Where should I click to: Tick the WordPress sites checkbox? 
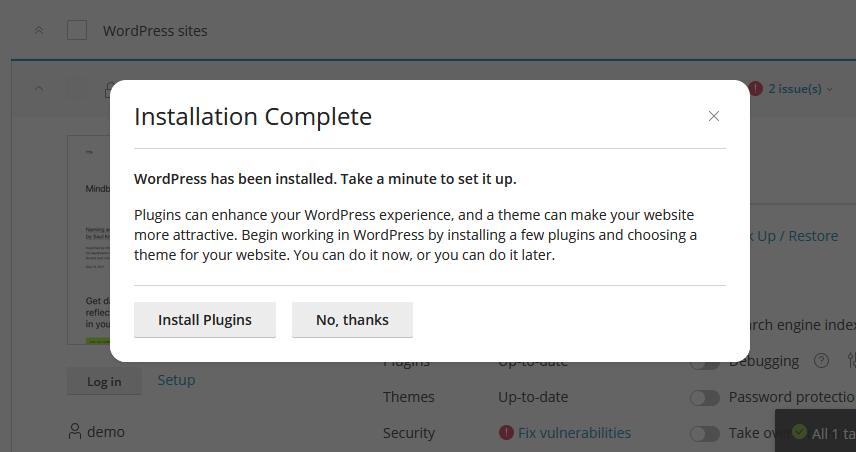(x=77, y=31)
